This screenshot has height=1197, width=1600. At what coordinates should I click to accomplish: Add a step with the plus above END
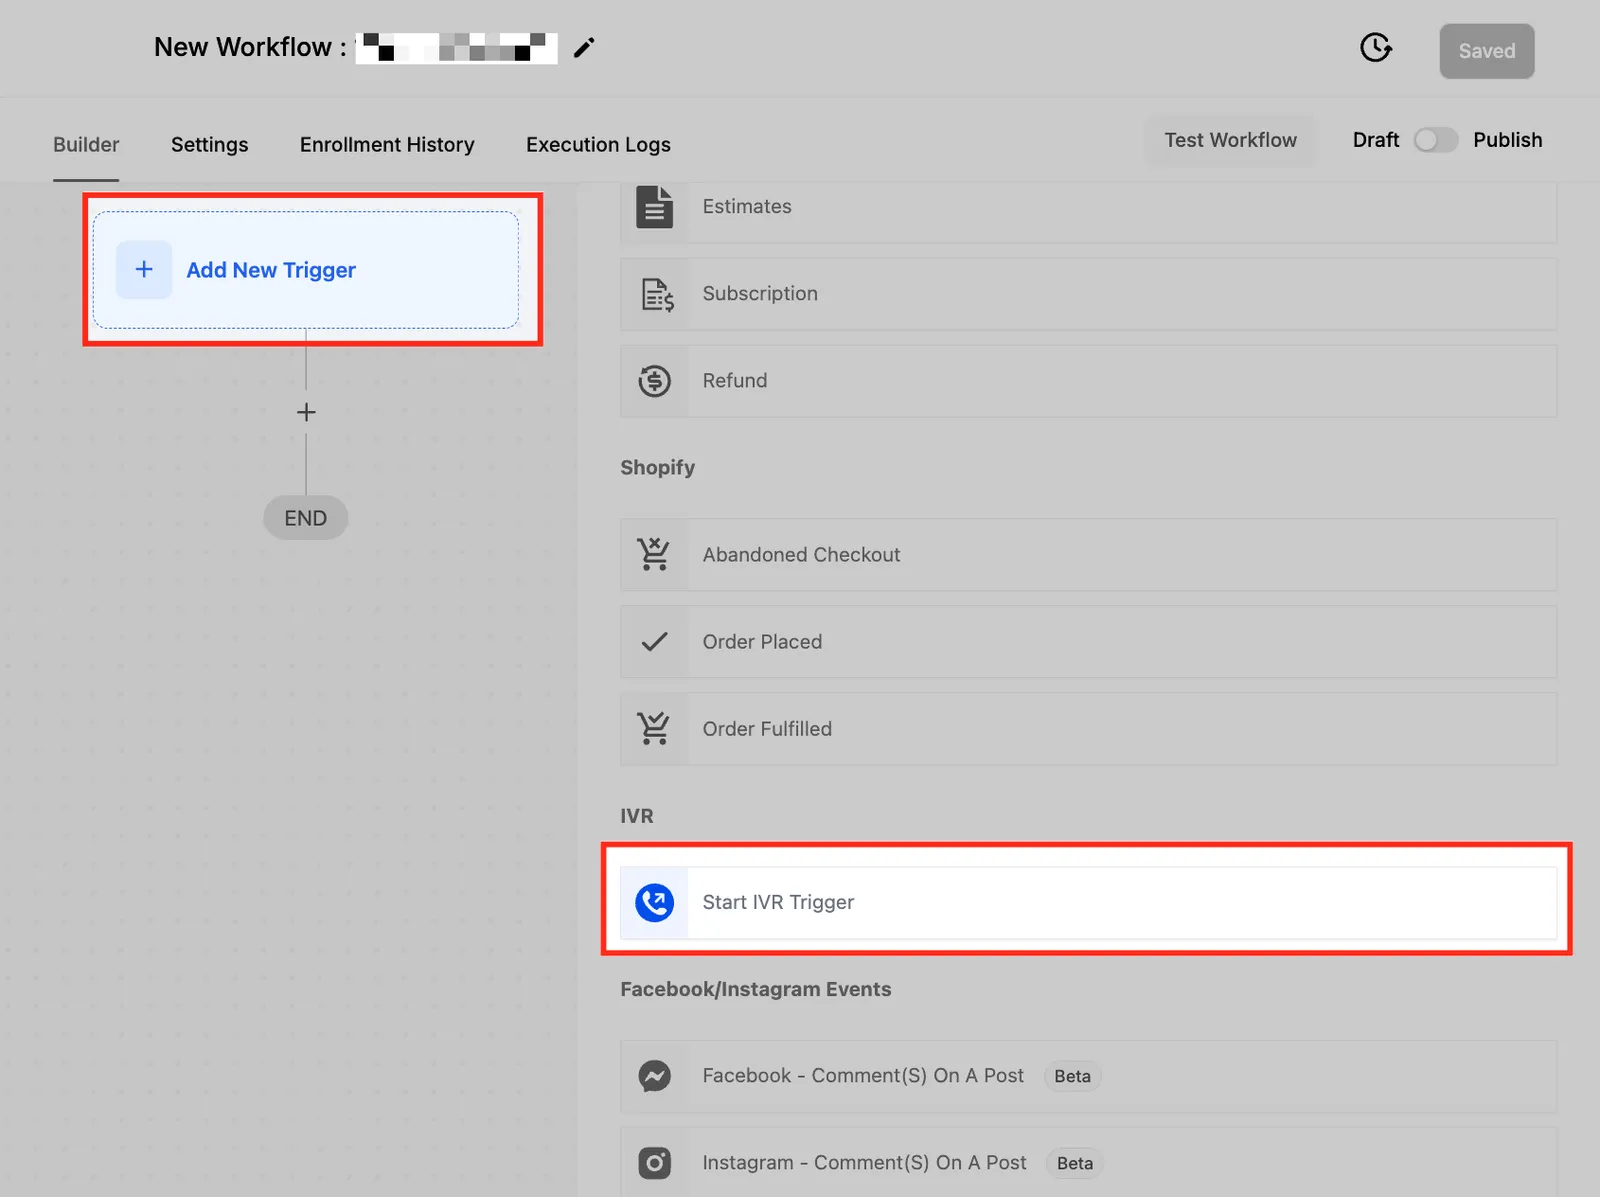306,412
